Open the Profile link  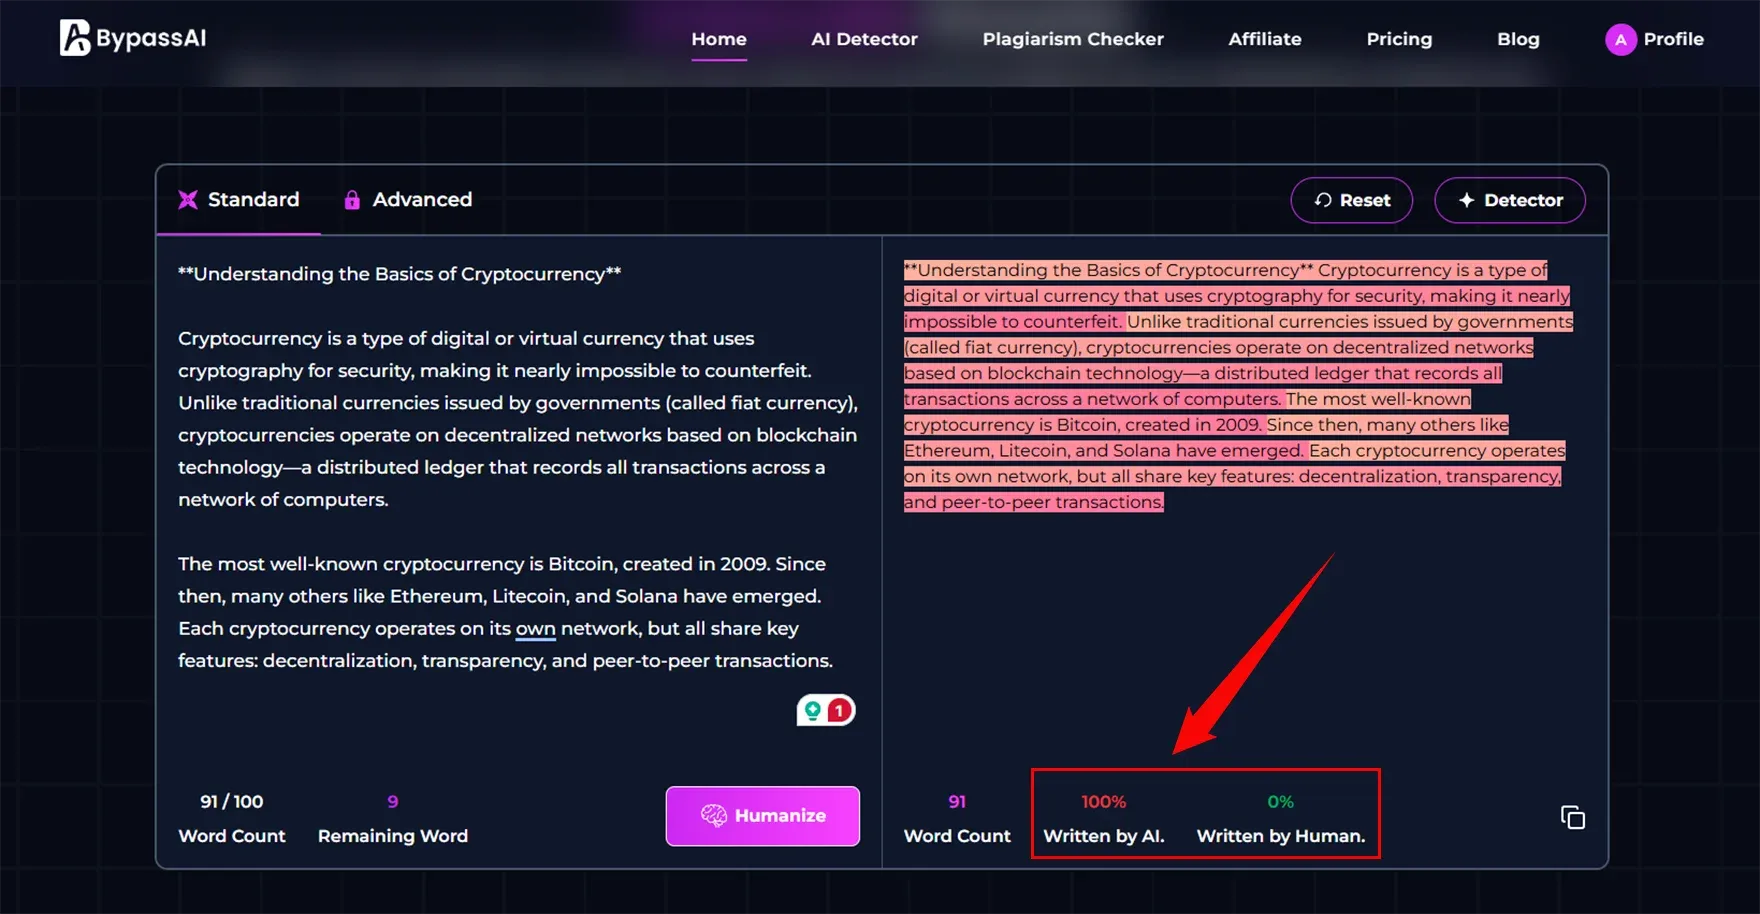pyautogui.click(x=1673, y=39)
